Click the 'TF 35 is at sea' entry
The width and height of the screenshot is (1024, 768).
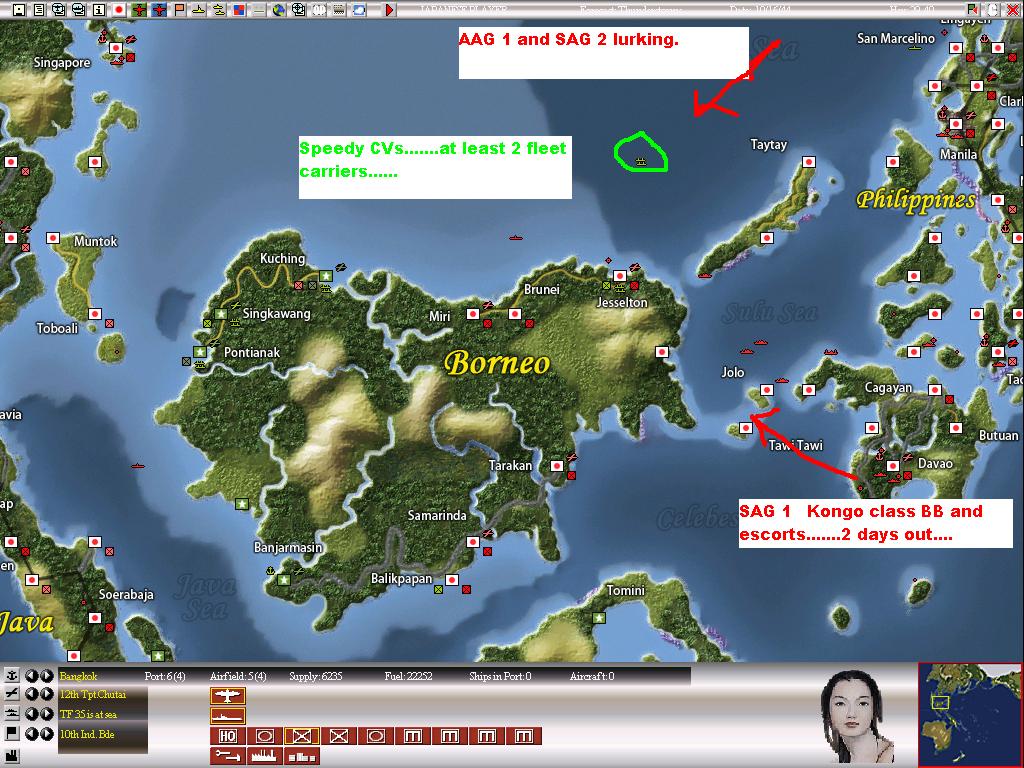click(x=88, y=714)
